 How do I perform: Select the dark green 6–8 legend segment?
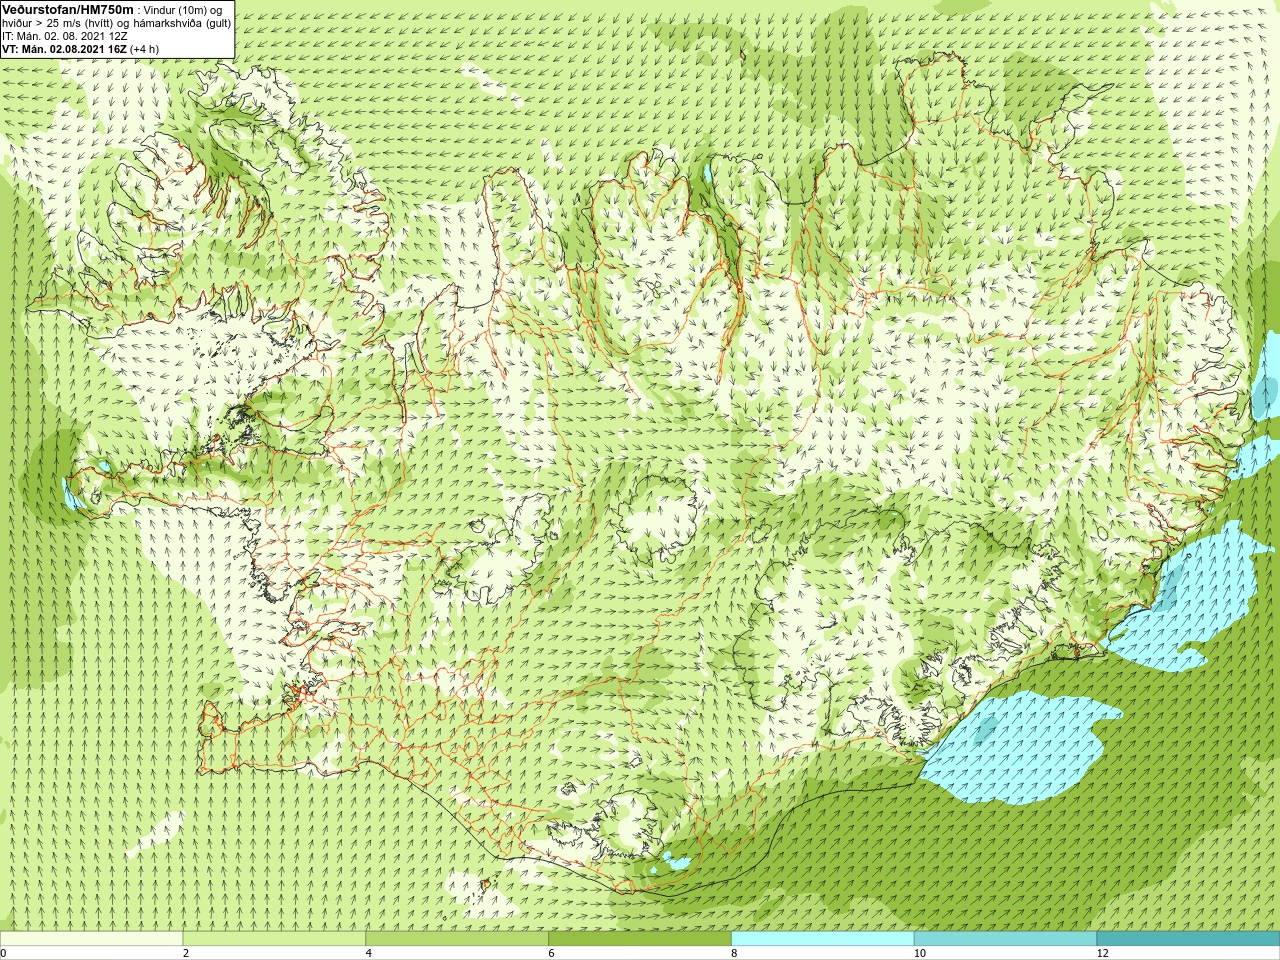coord(640,939)
